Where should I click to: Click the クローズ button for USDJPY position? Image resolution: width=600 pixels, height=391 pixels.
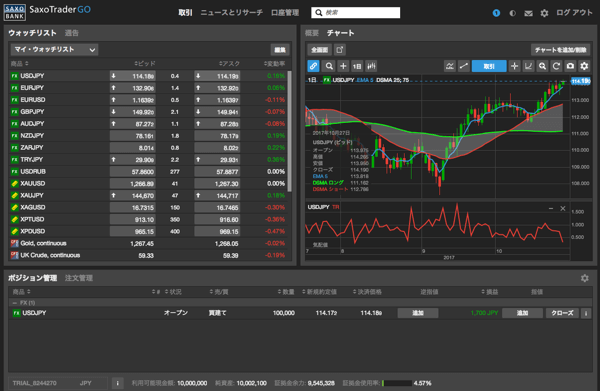[562, 313]
